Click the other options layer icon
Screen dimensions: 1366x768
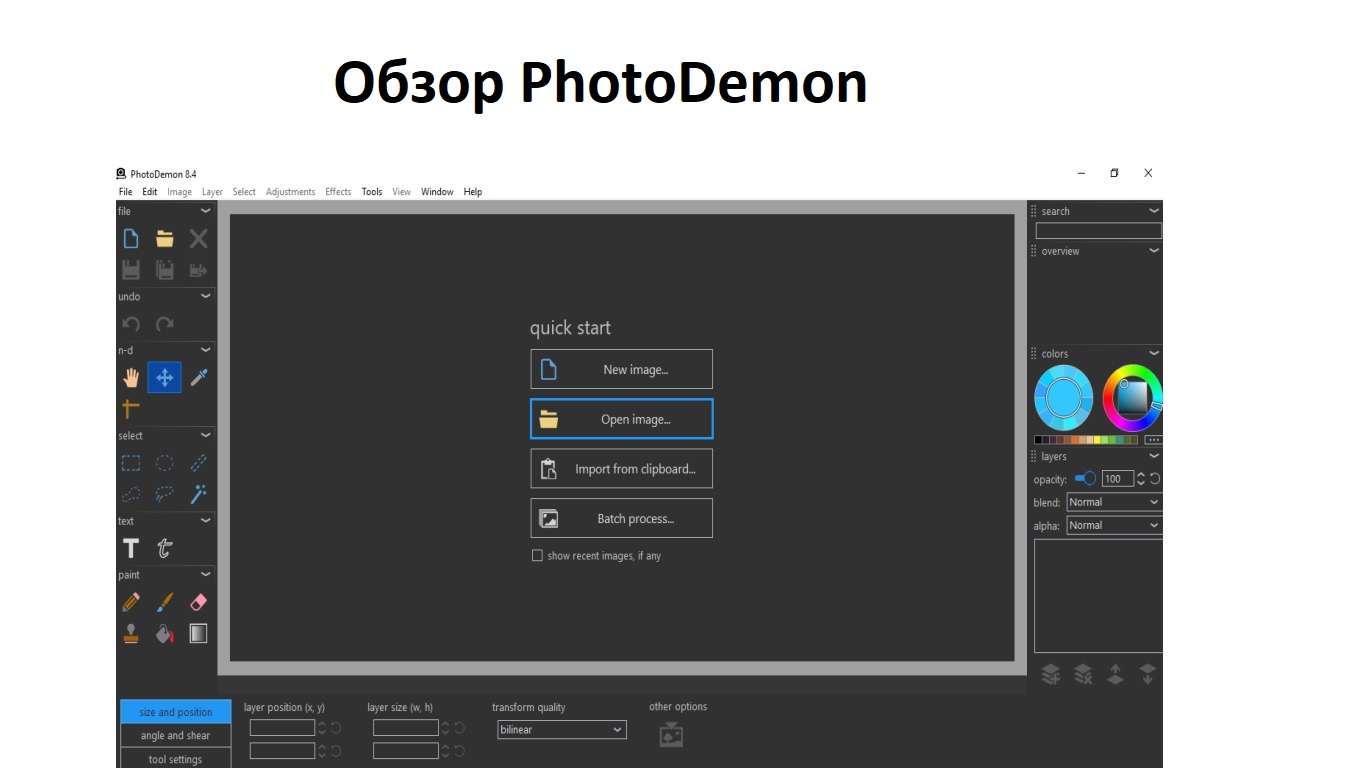[671, 735]
